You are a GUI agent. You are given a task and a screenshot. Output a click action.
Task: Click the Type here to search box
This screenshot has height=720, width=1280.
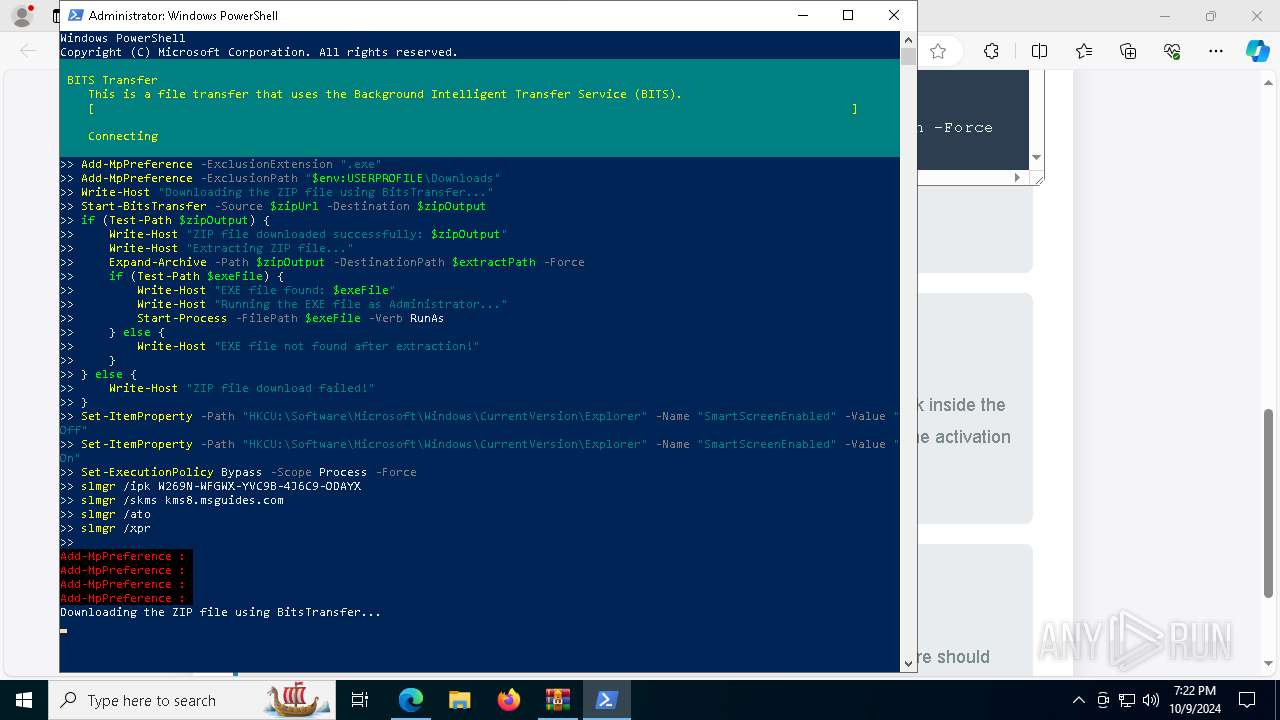190,700
